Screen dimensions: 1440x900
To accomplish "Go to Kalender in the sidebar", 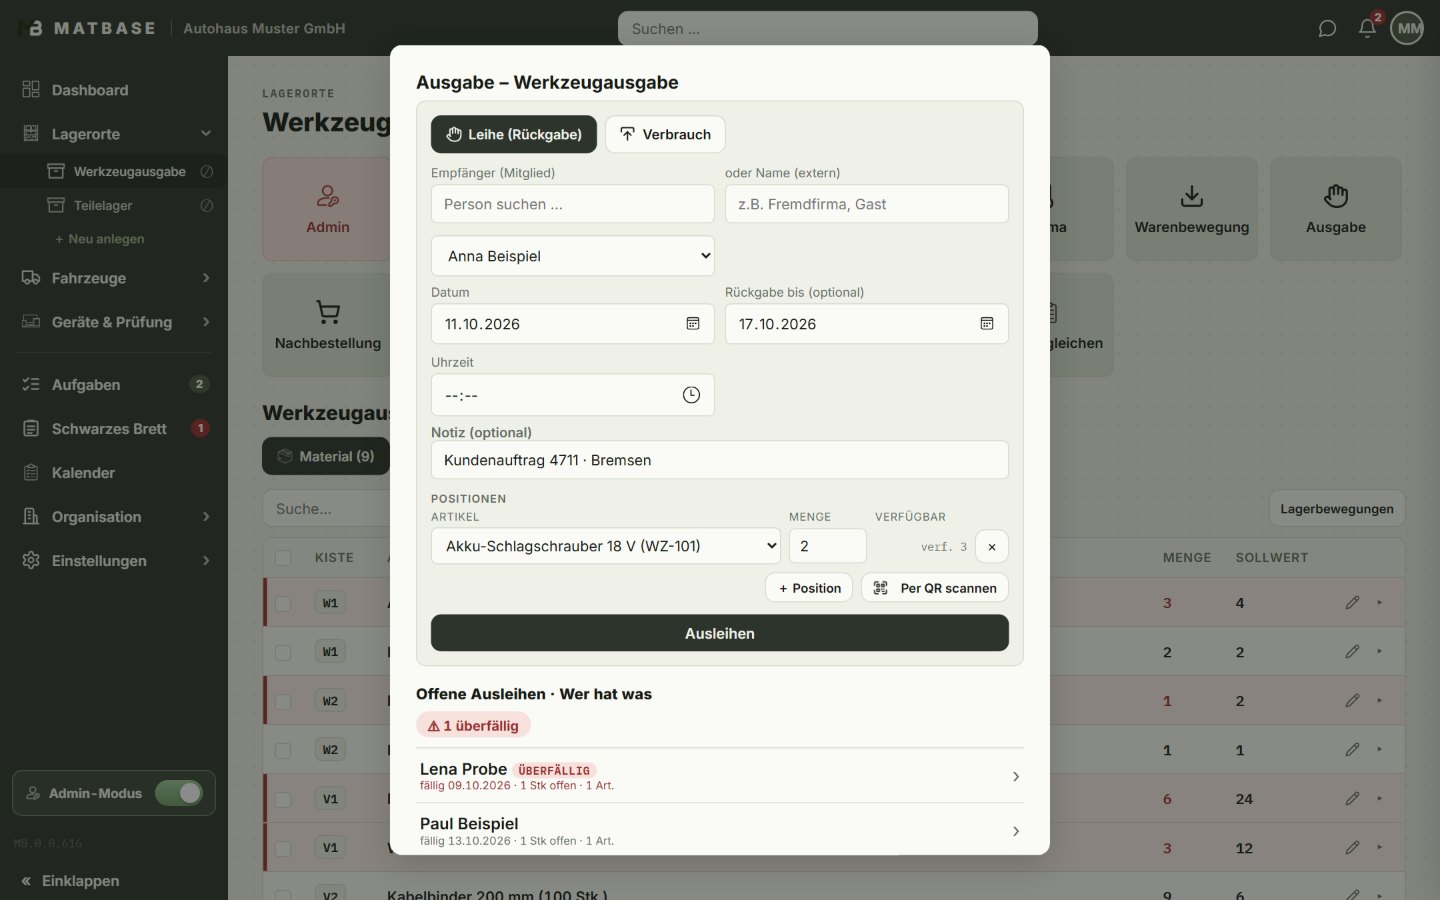I will tap(114, 473).
